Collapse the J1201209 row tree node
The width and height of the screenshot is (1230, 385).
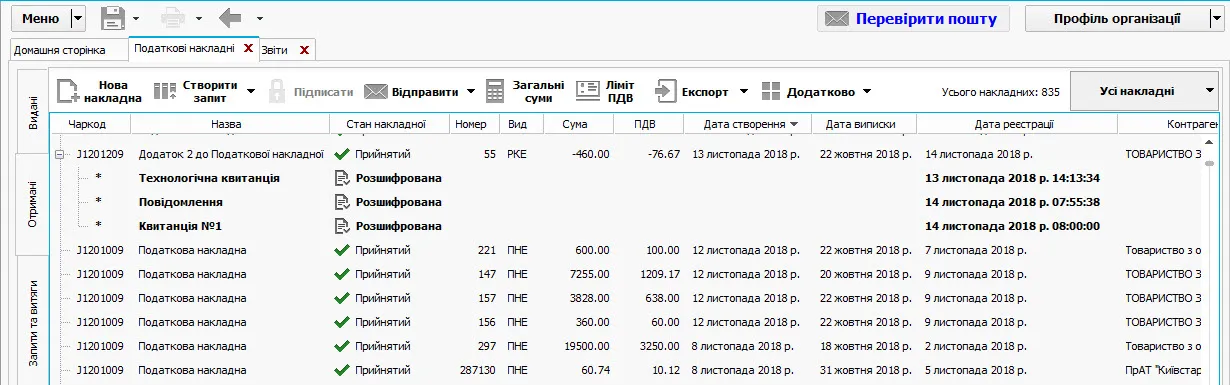tap(59, 154)
